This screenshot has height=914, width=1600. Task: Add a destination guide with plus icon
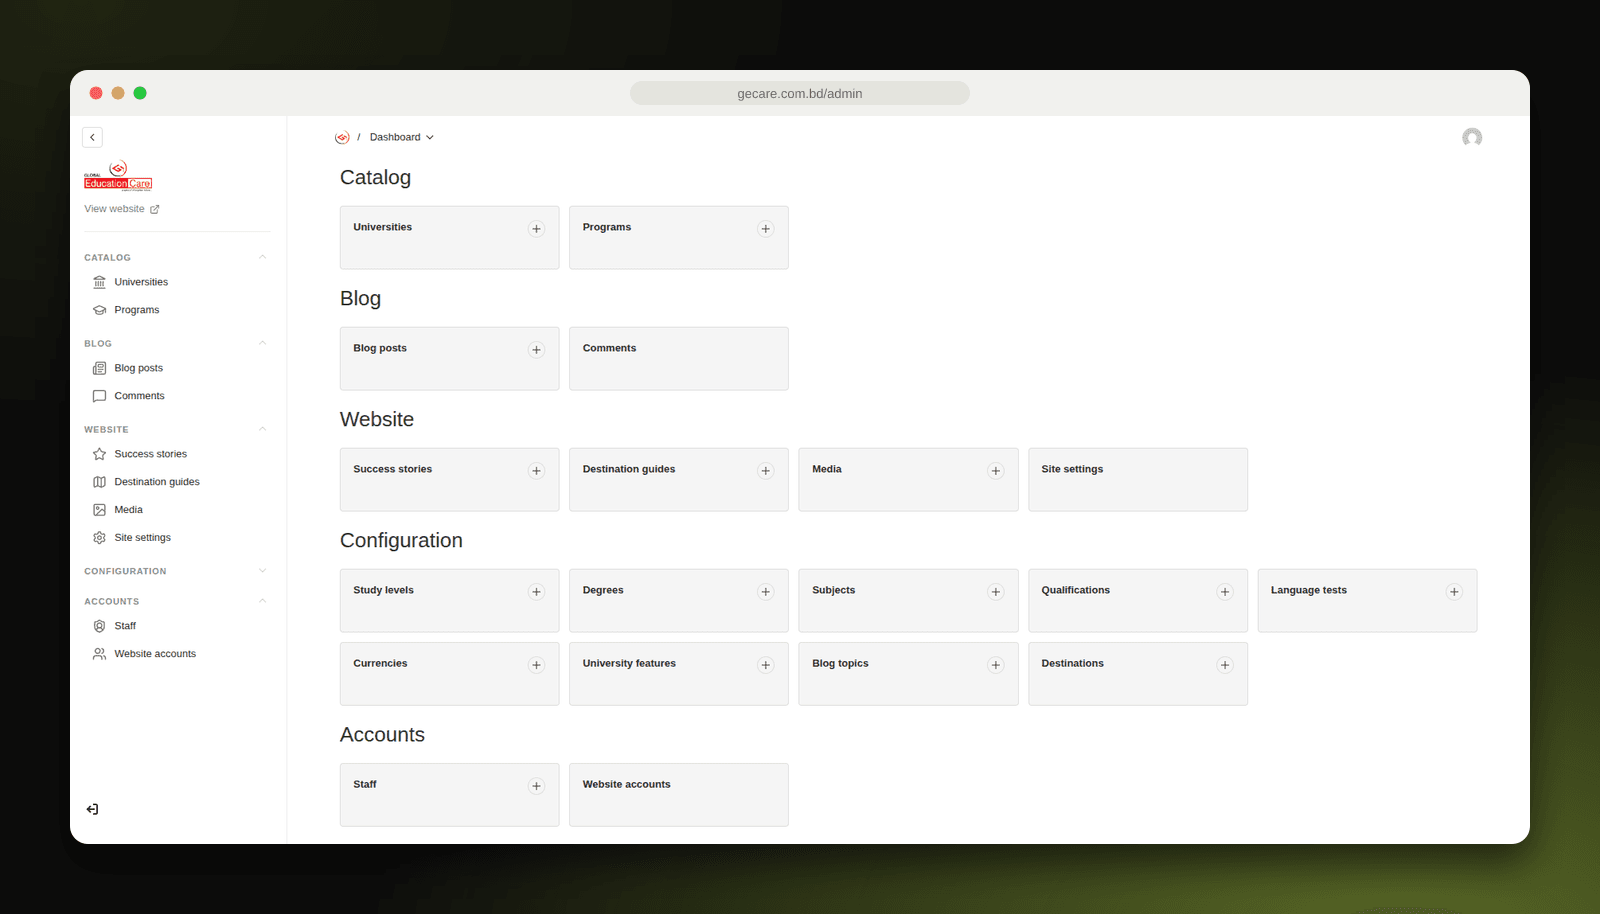[766, 471]
